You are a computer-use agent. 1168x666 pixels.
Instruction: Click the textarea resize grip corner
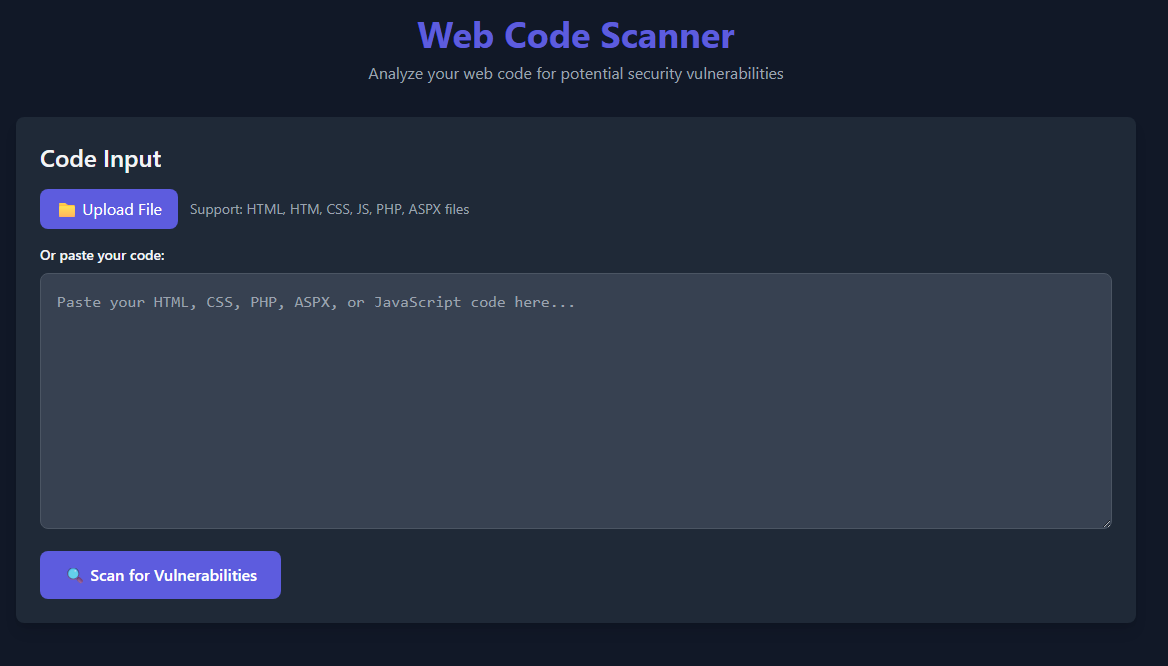1106,521
